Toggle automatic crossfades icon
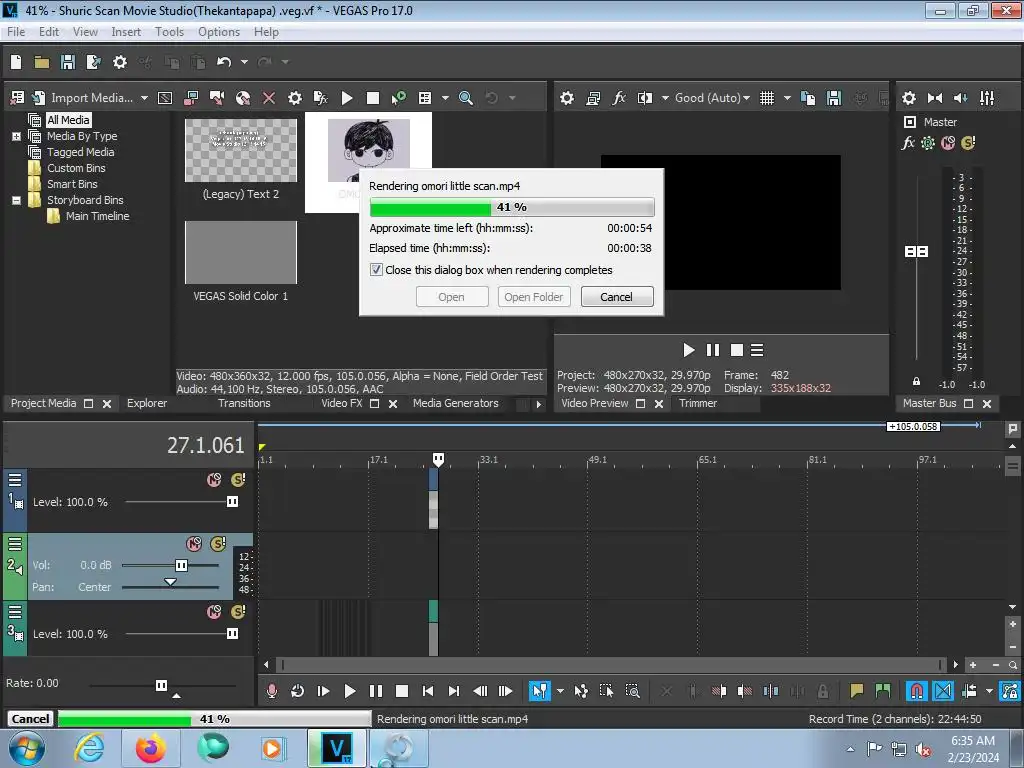 pos(943,691)
